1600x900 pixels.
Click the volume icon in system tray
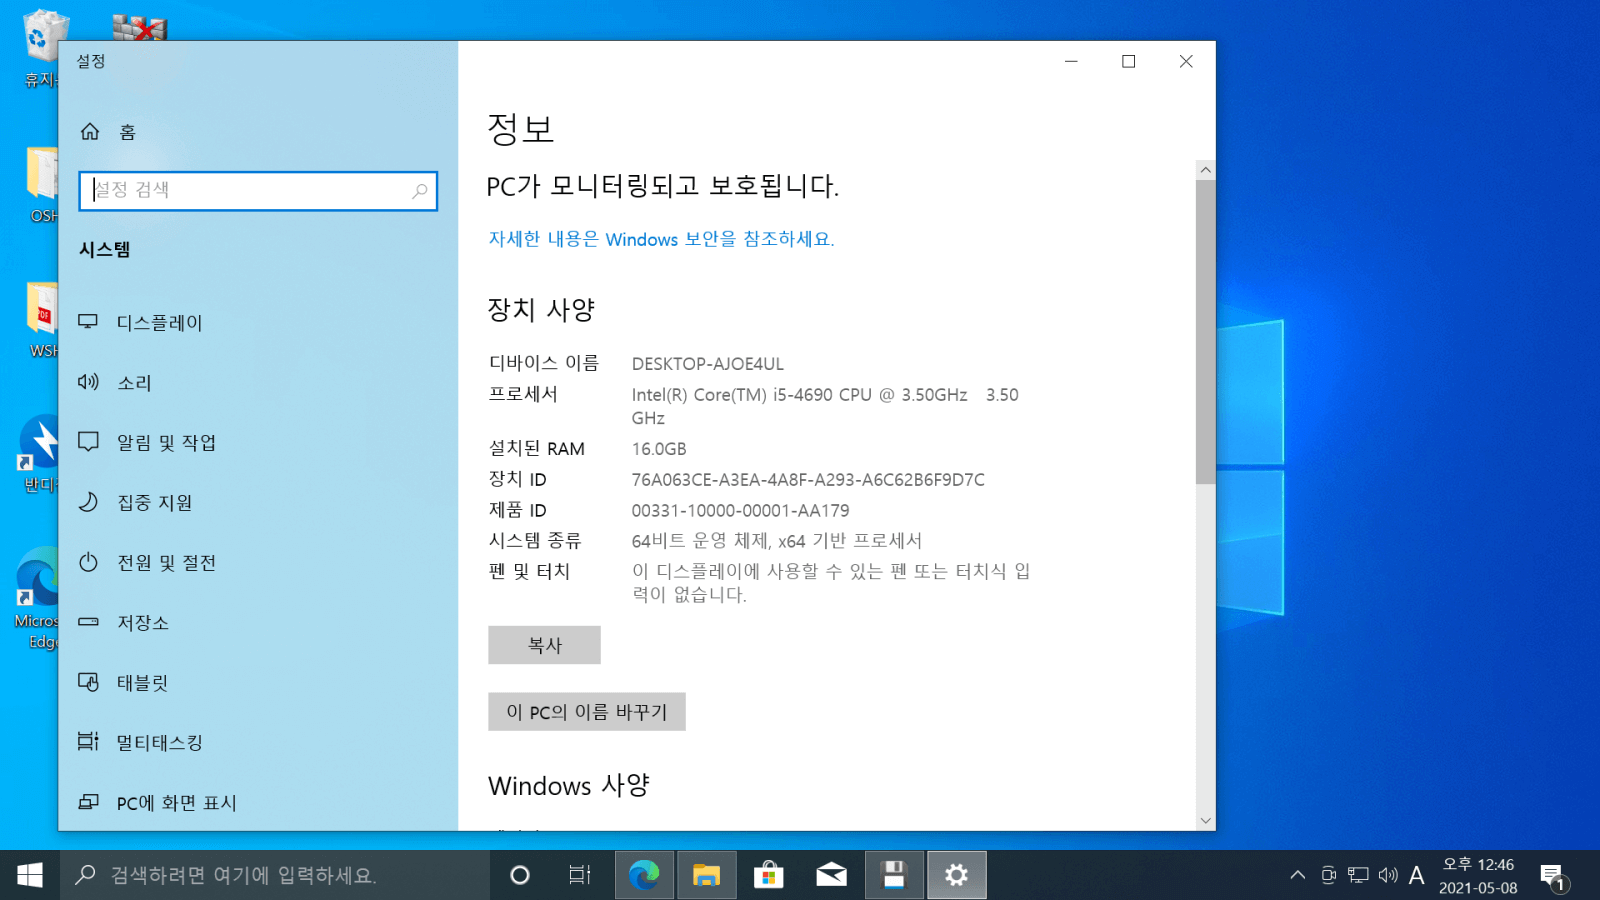tap(1388, 875)
